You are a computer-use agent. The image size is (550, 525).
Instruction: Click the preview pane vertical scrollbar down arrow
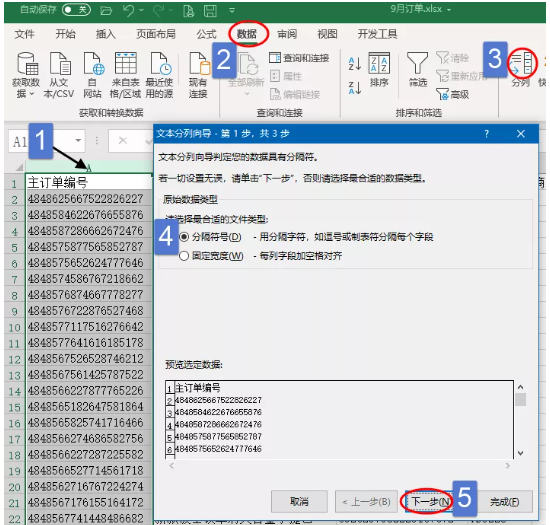click(x=521, y=453)
